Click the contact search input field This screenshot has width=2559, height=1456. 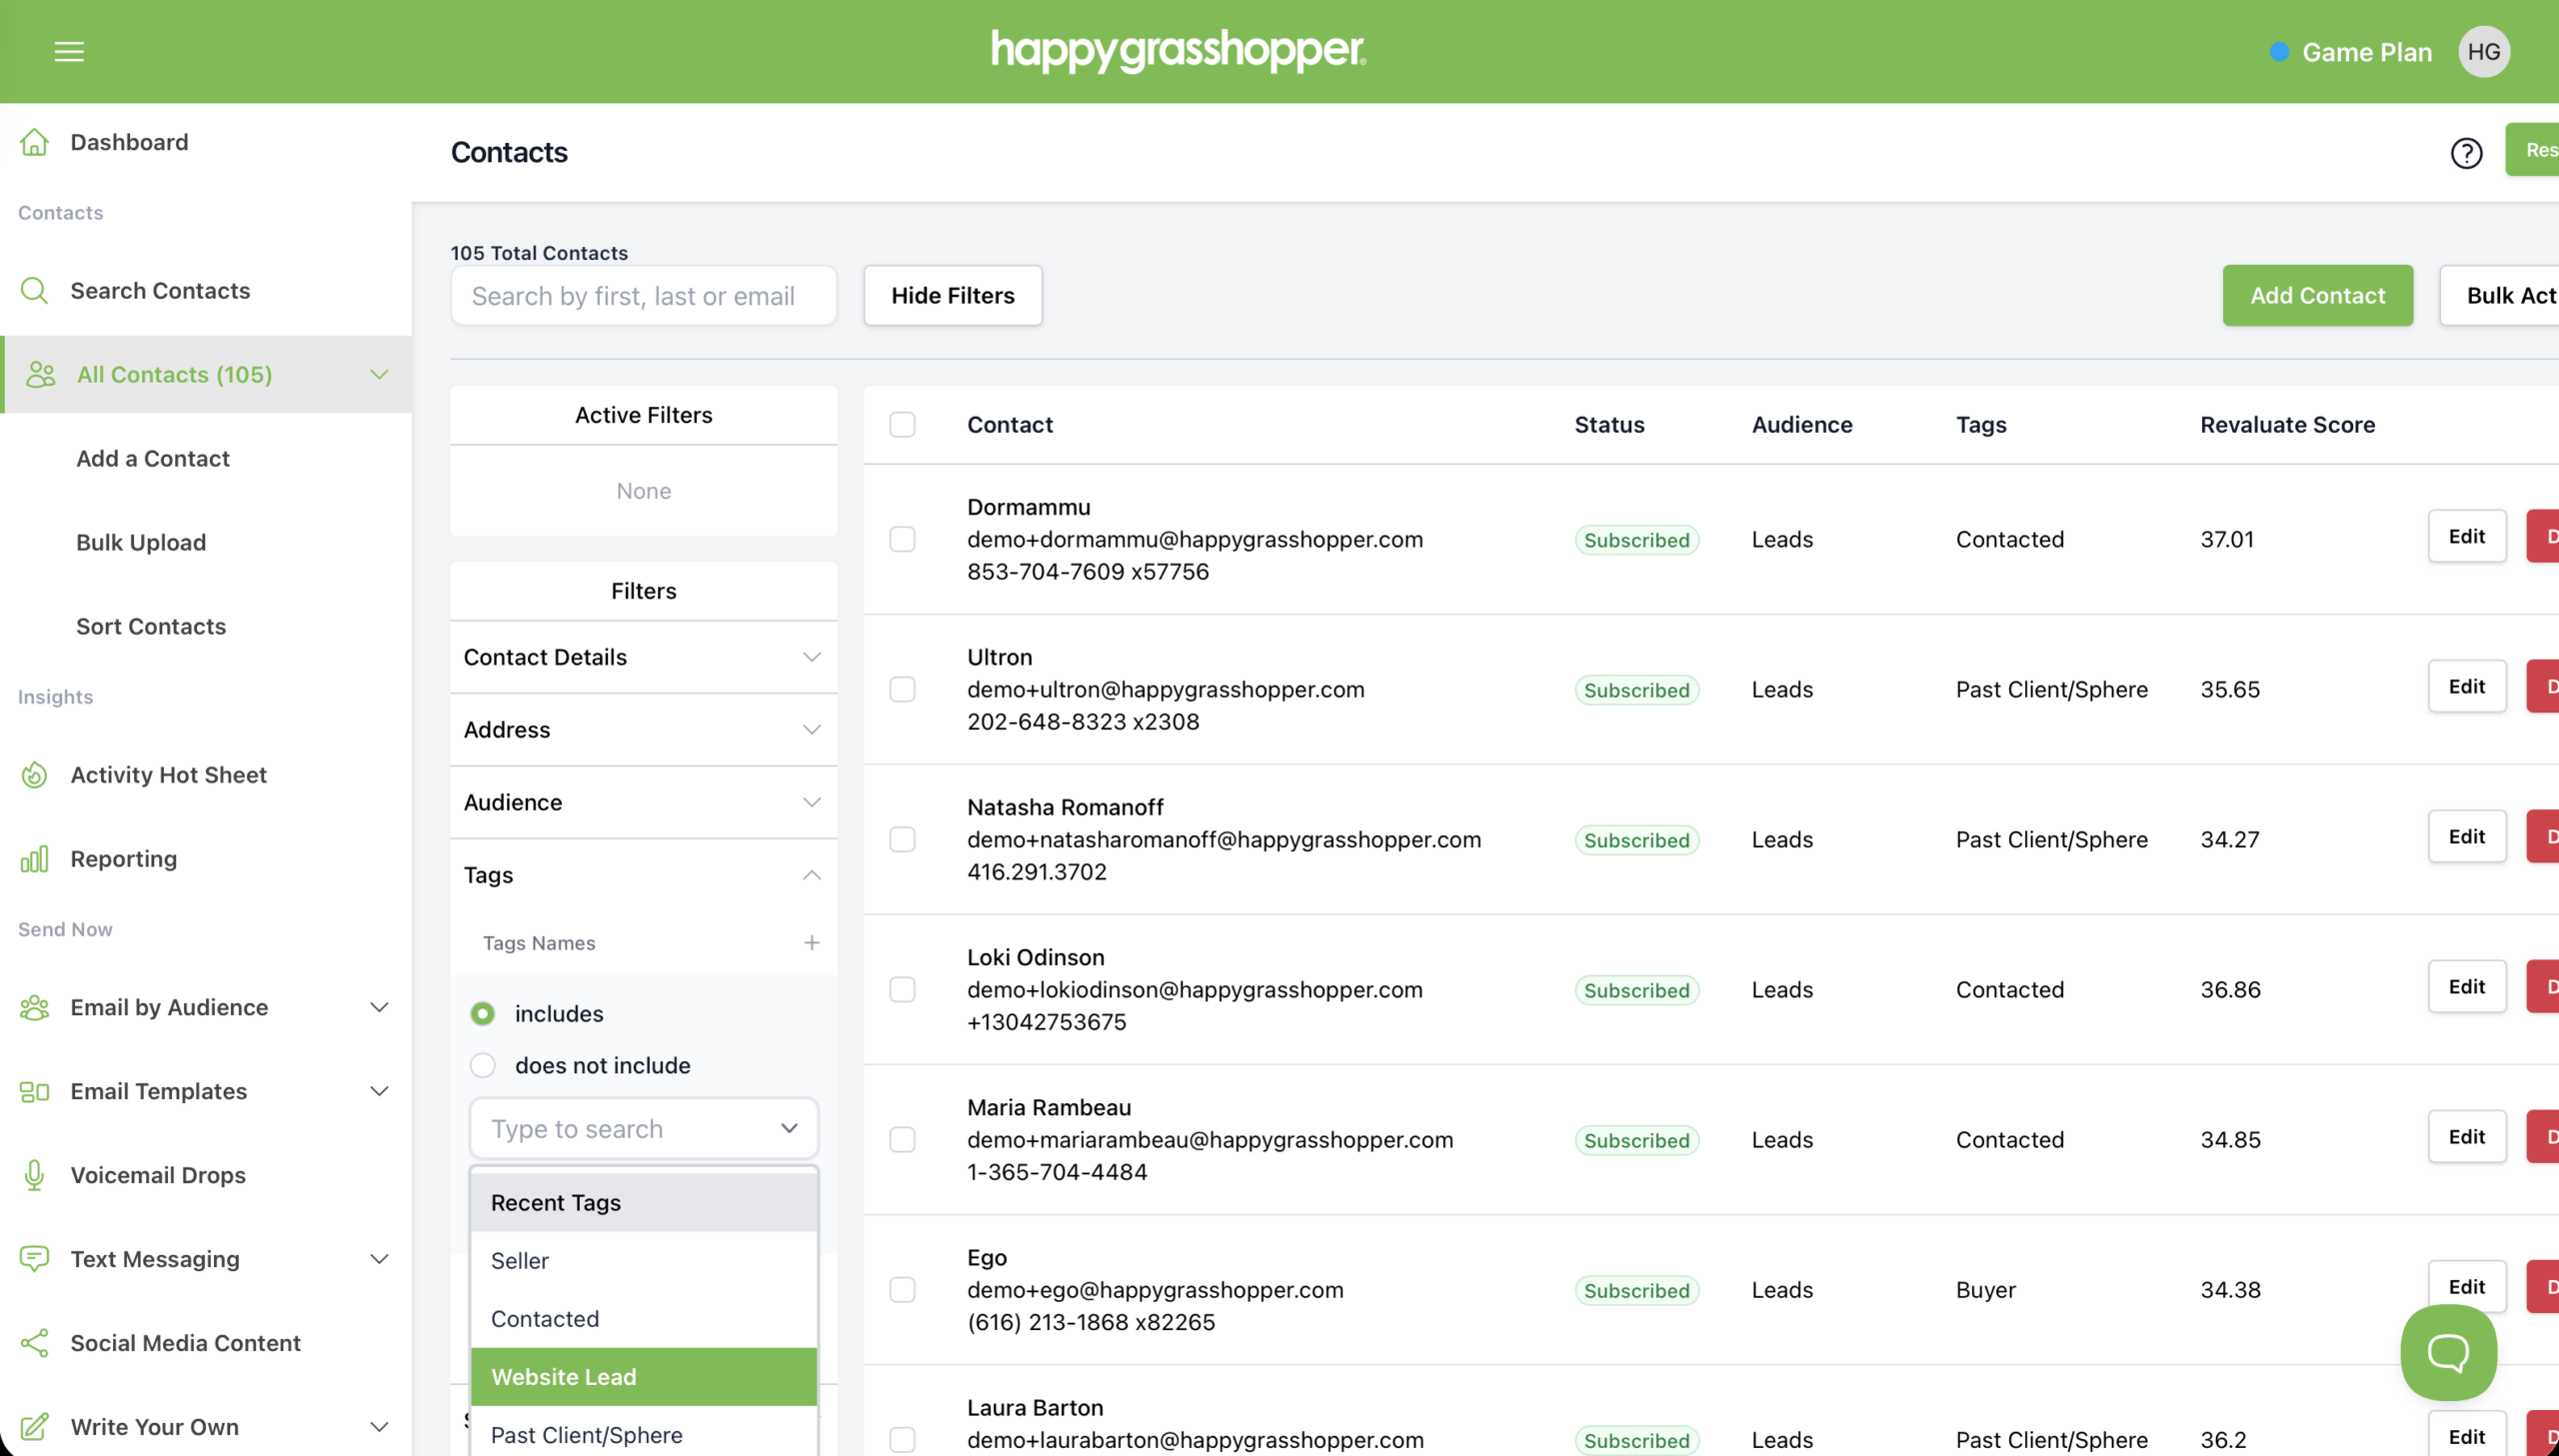(x=643, y=296)
